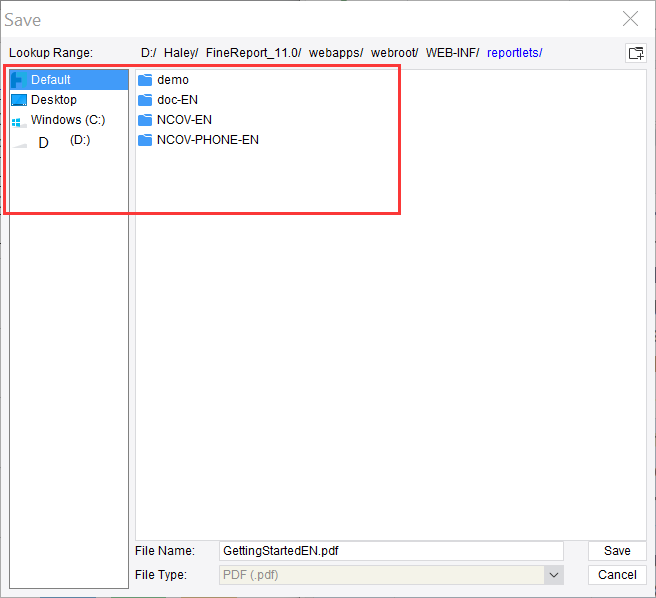Choose Windows (C:) drive
The image size is (656, 598).
[x=69, y=120]
